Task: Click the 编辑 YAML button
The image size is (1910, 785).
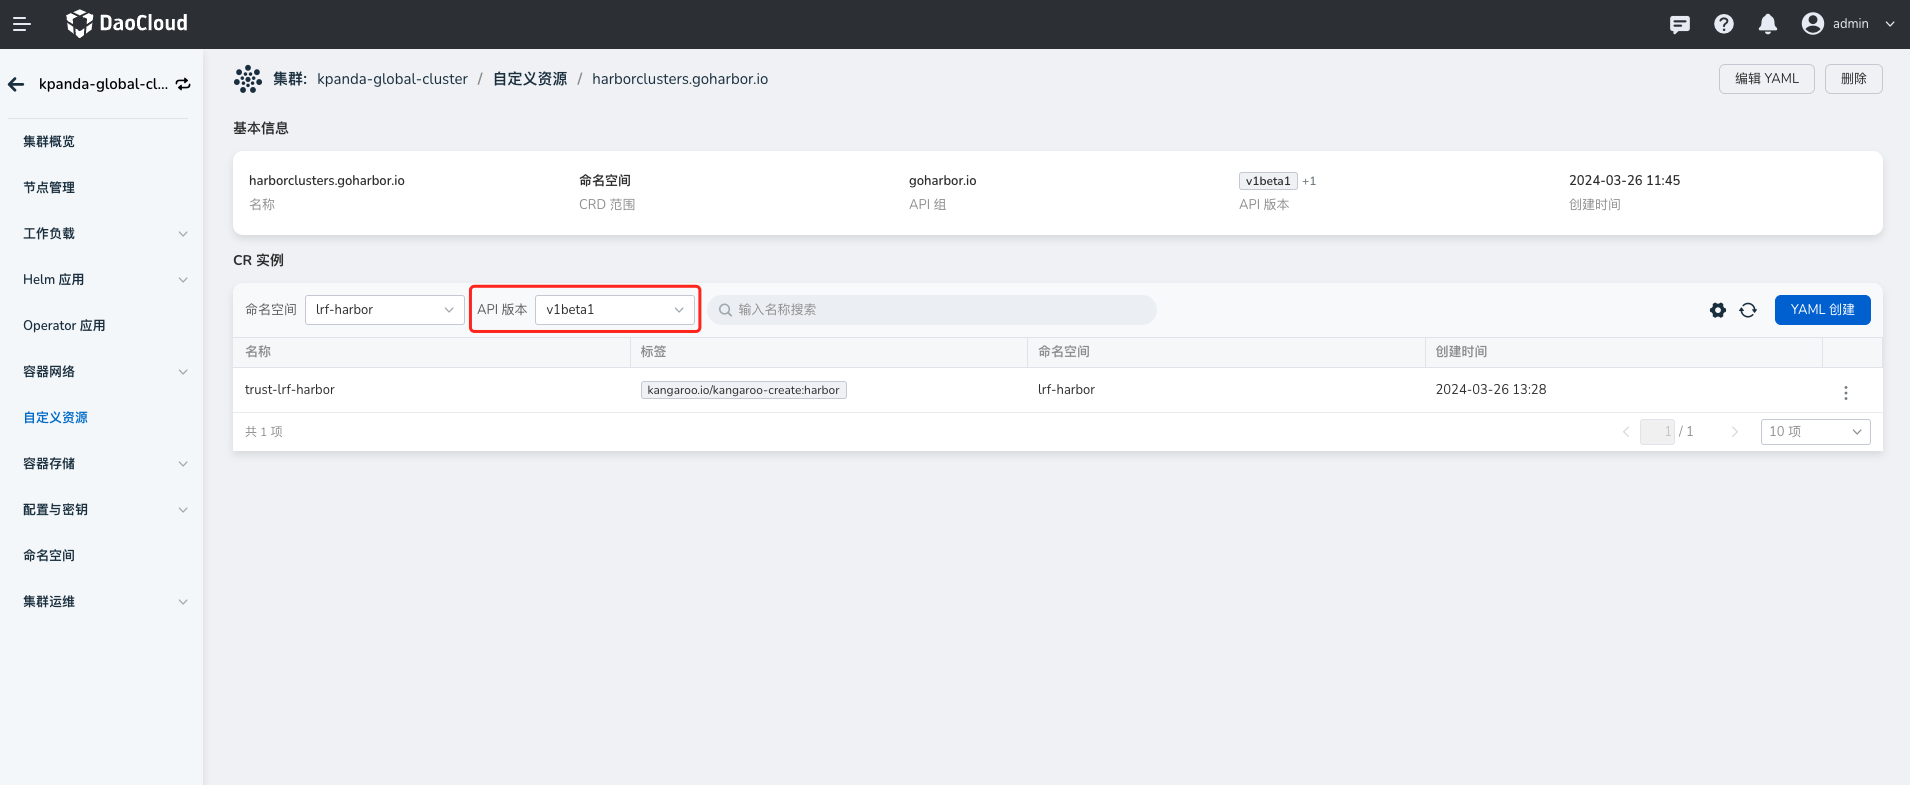Action: pyautogui.click(x=1766, y=79)
